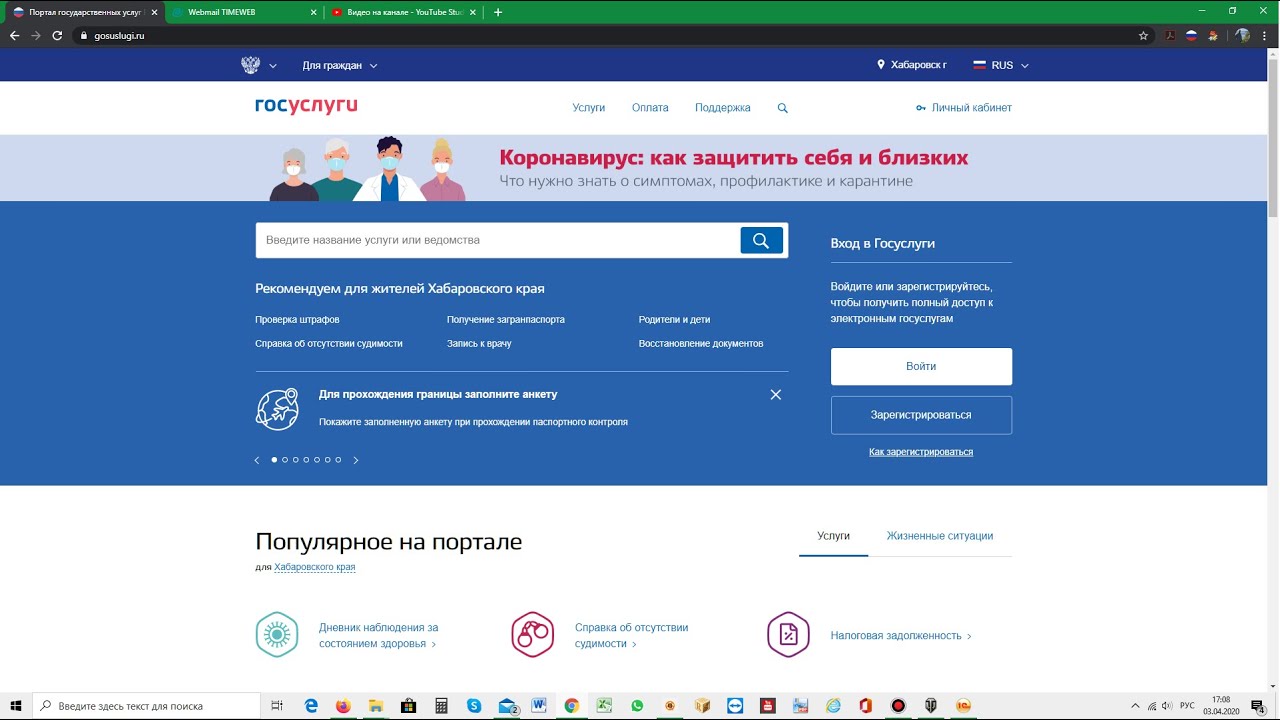Open the Chrome three-dot menu
1280x720 pixels.
(1264, 35)
